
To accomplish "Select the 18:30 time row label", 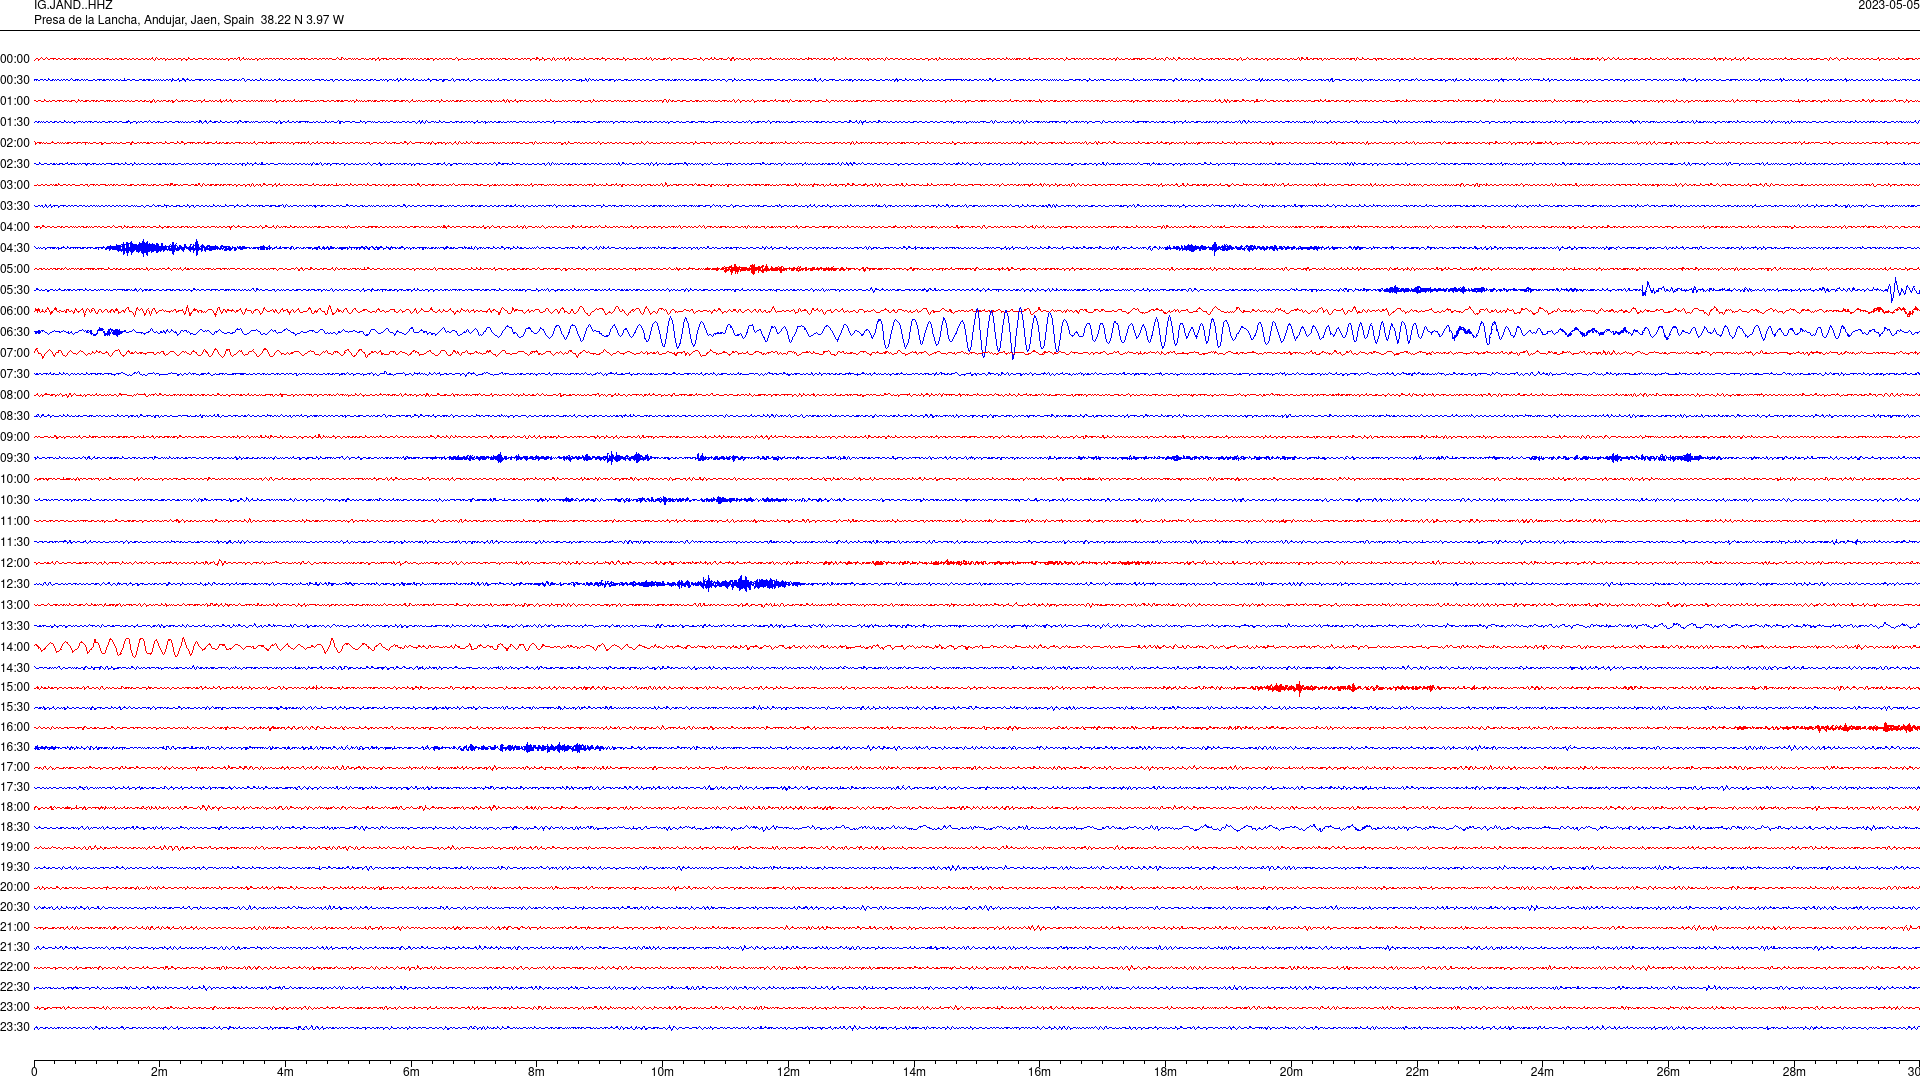I will [15, 827].
